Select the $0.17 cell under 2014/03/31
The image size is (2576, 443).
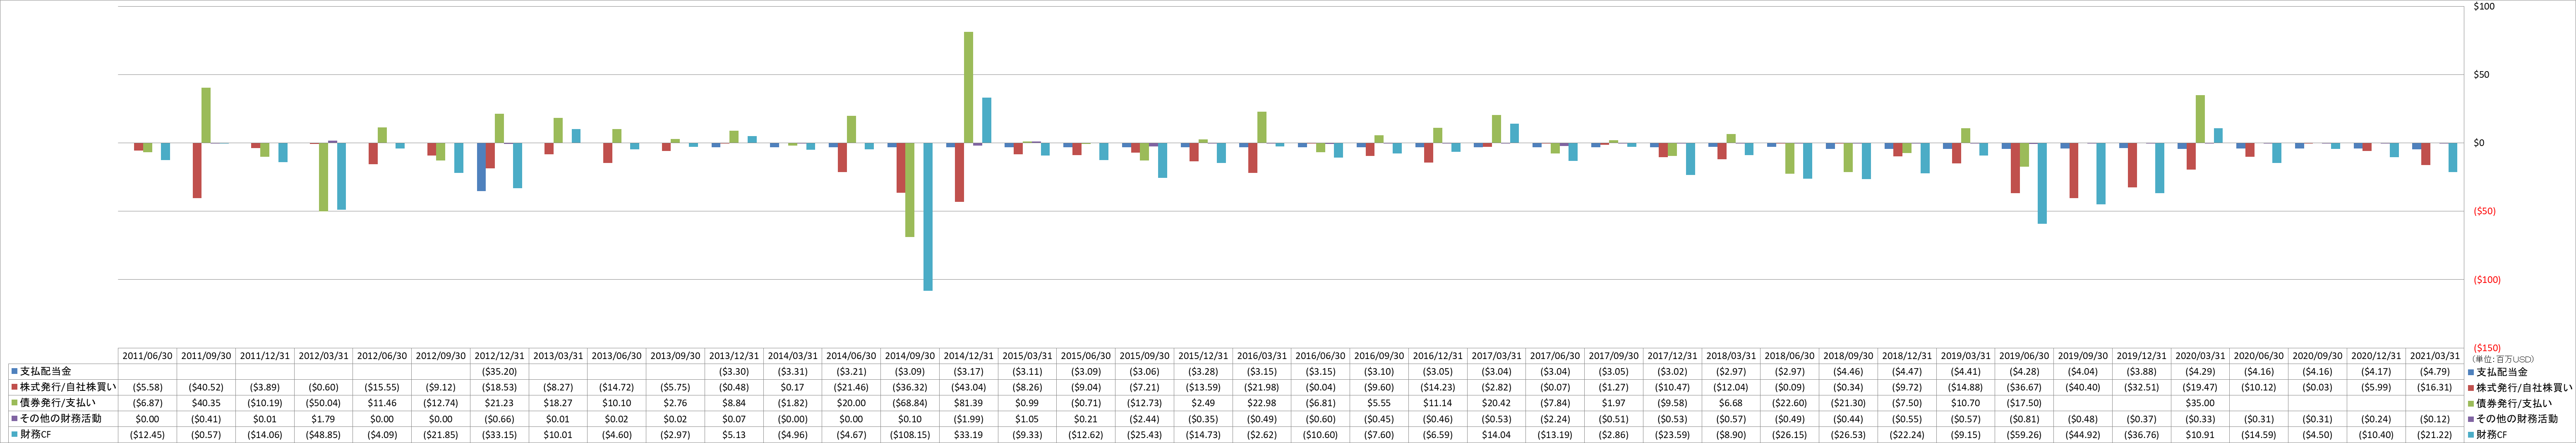click(792, 387)
